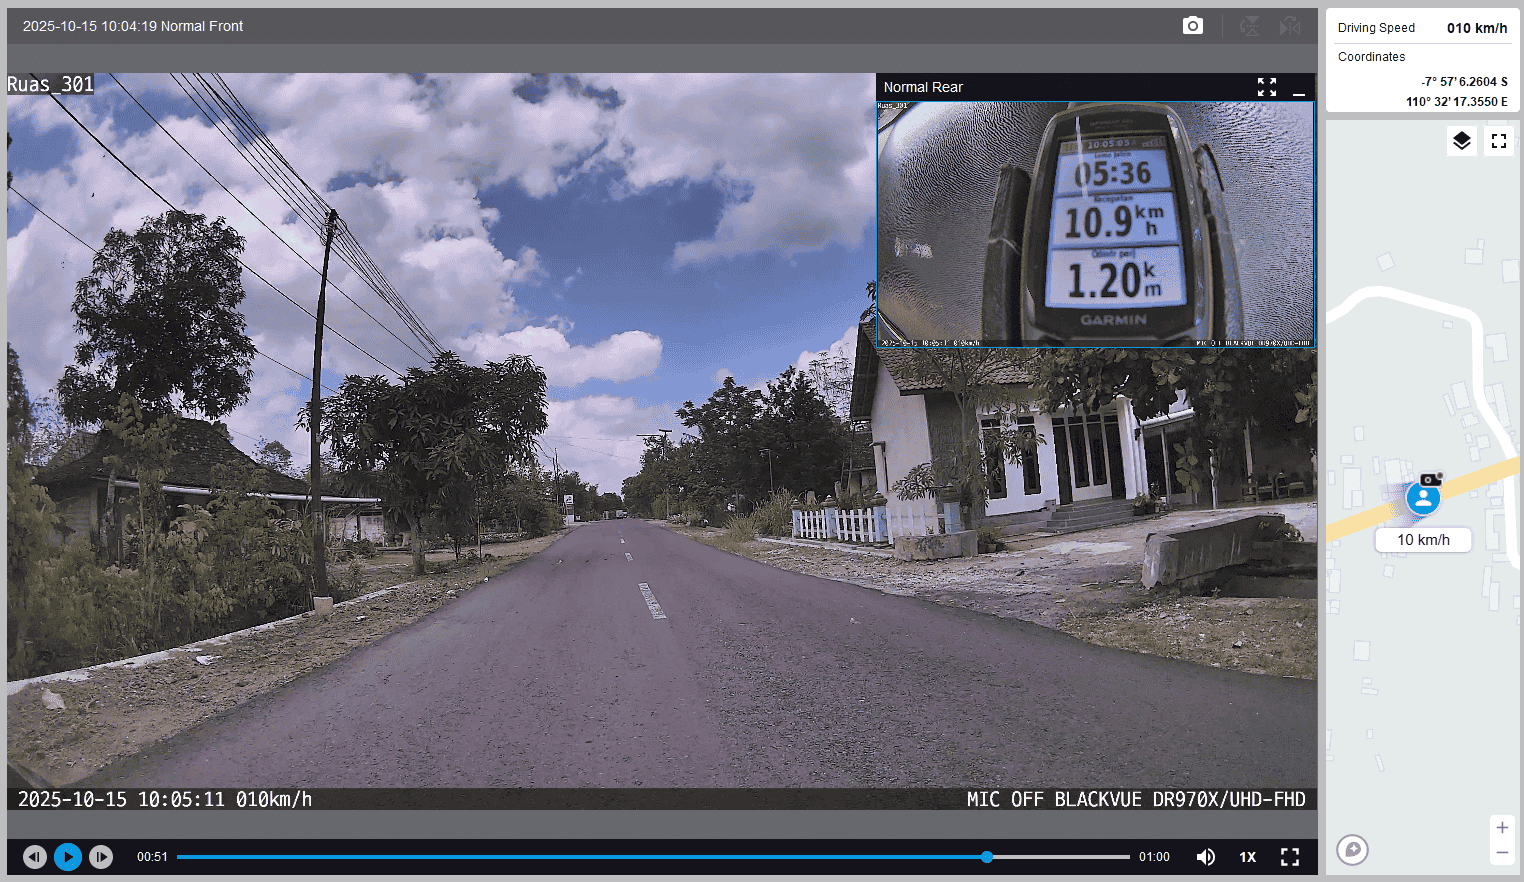Image resolution: width=1524 pixels, height=882 pixels.
Task: Select the blue vehicle marker on map
Action: [1423, 498]
